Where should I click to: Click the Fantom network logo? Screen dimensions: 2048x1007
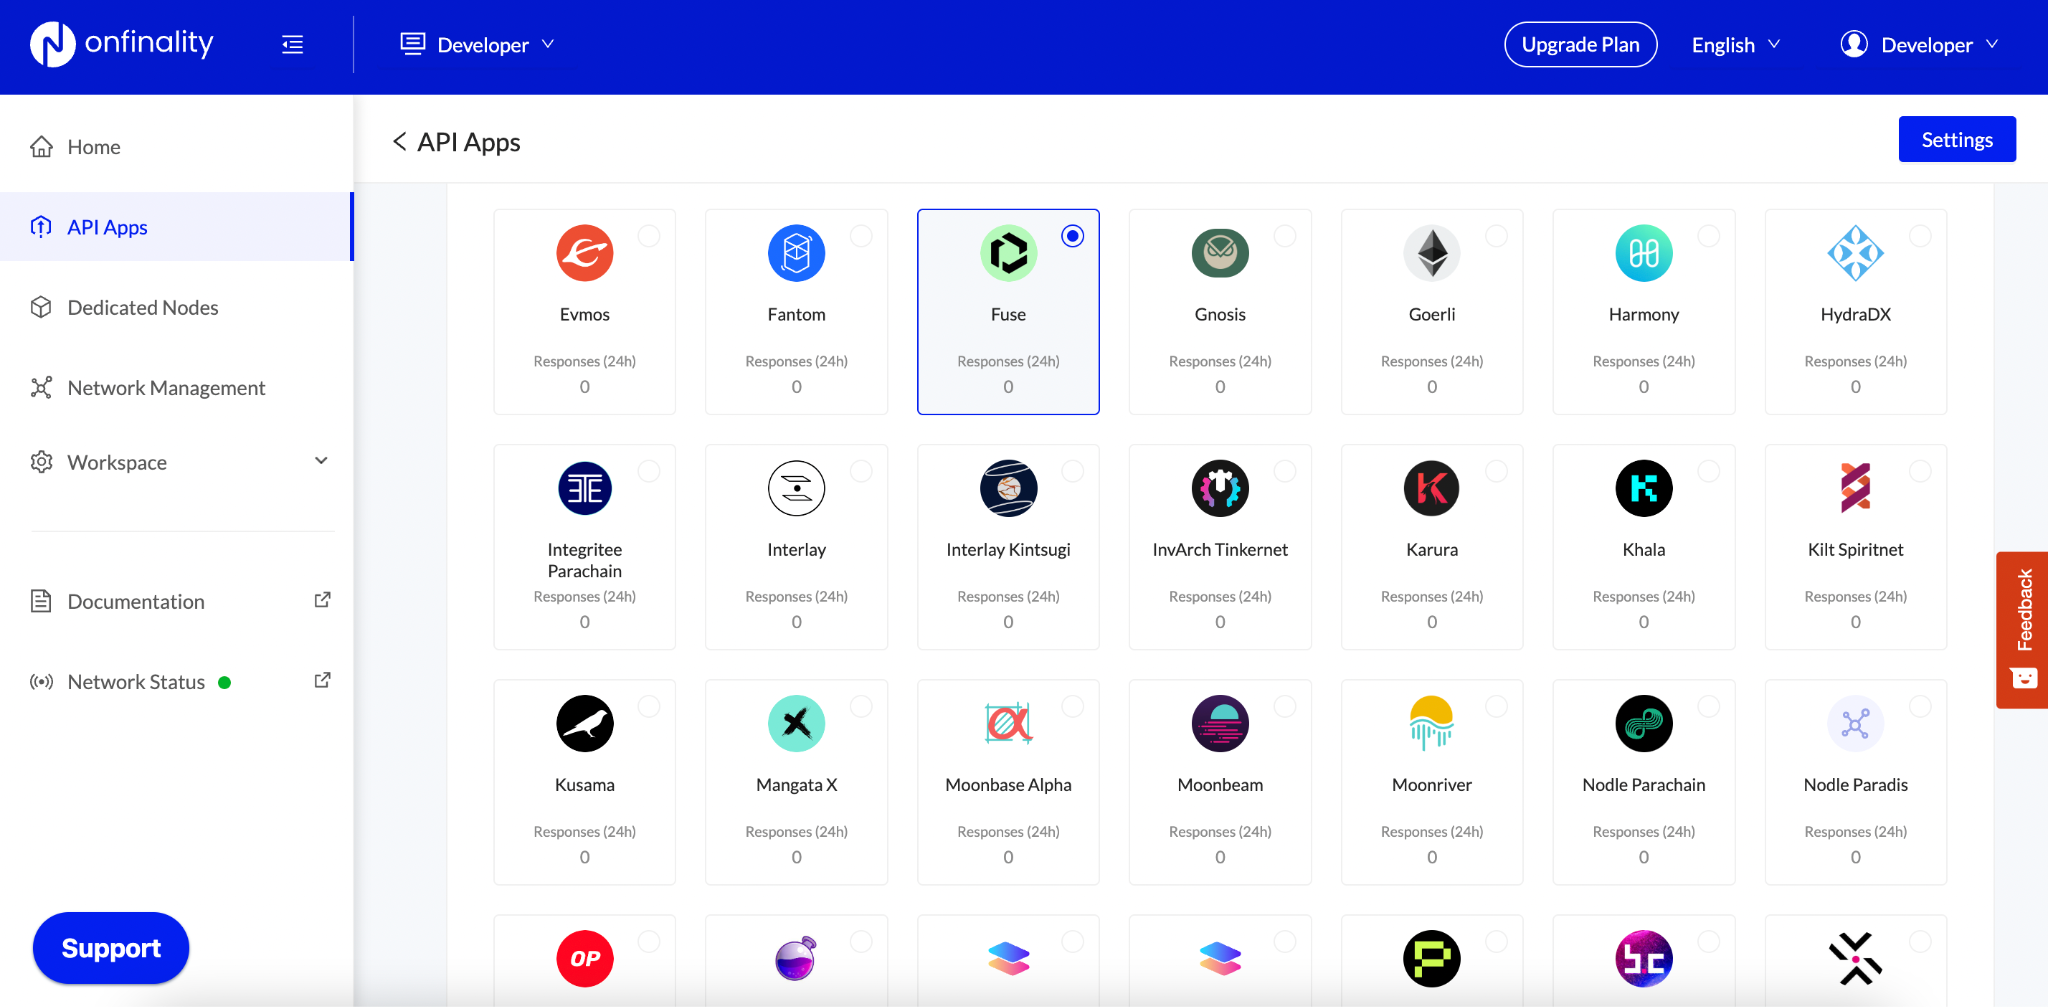coord(797,253)
